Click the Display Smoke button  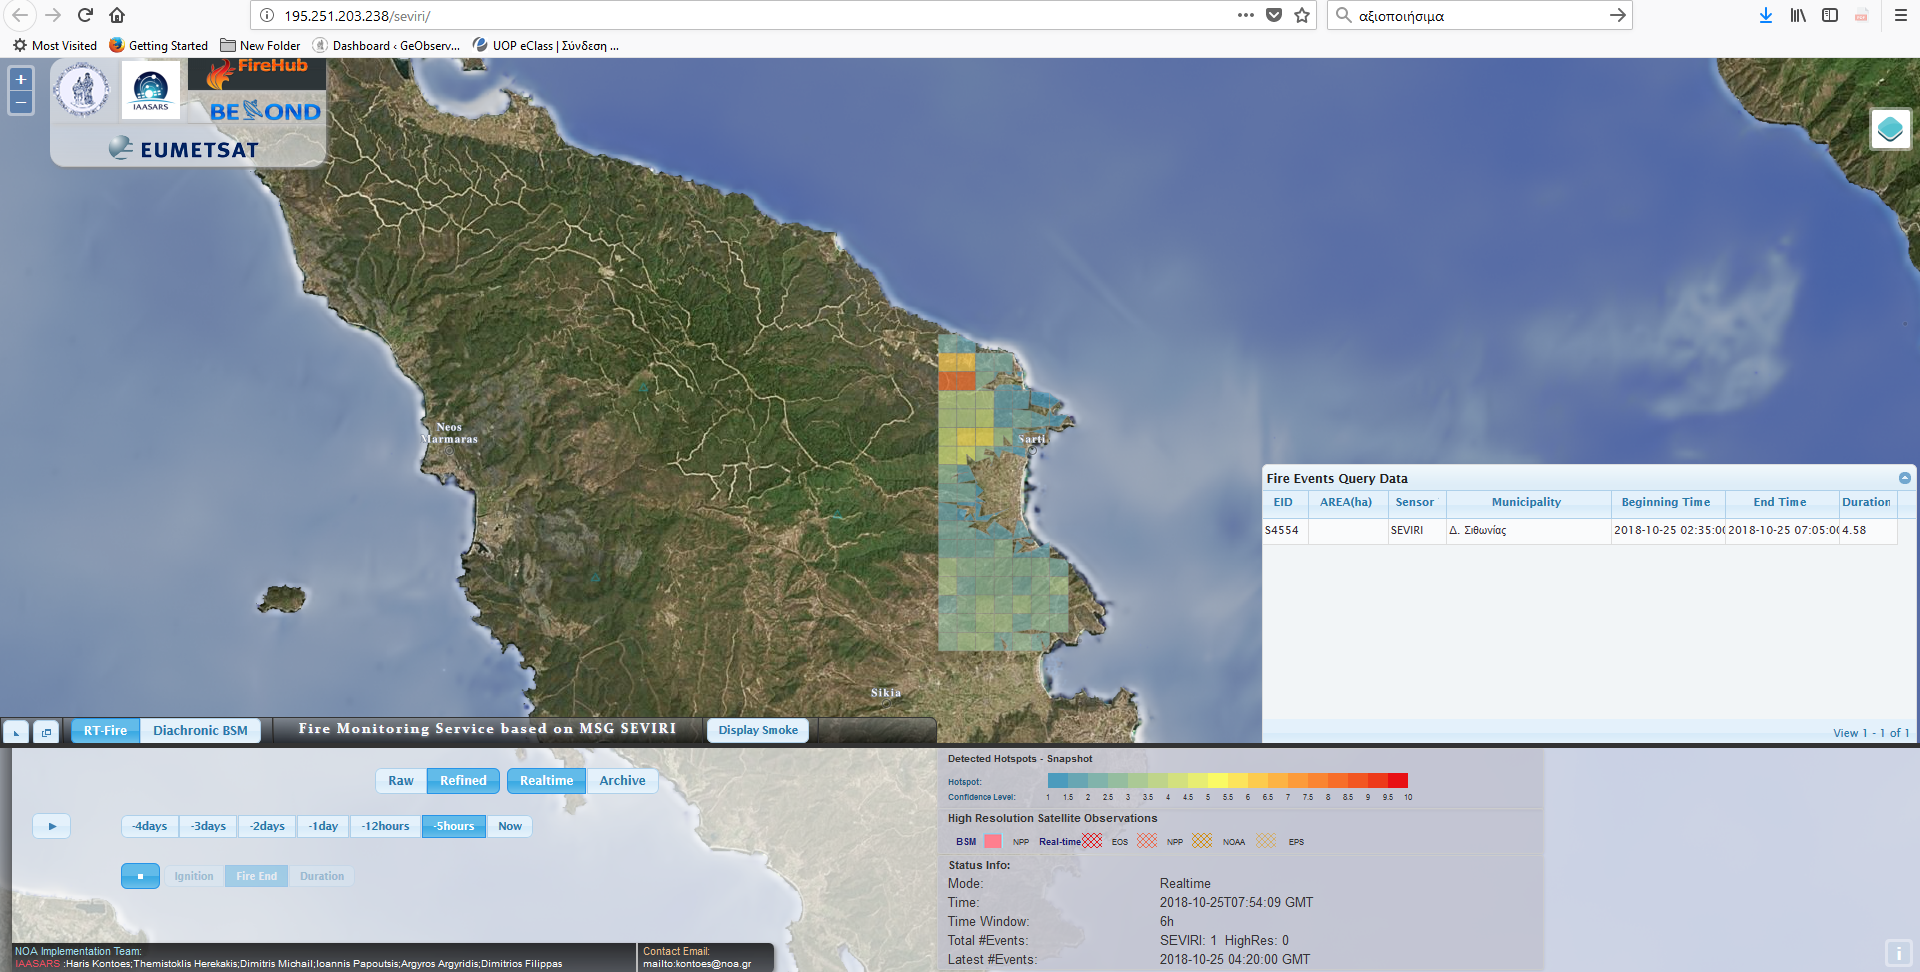click(x=757, y=730)
